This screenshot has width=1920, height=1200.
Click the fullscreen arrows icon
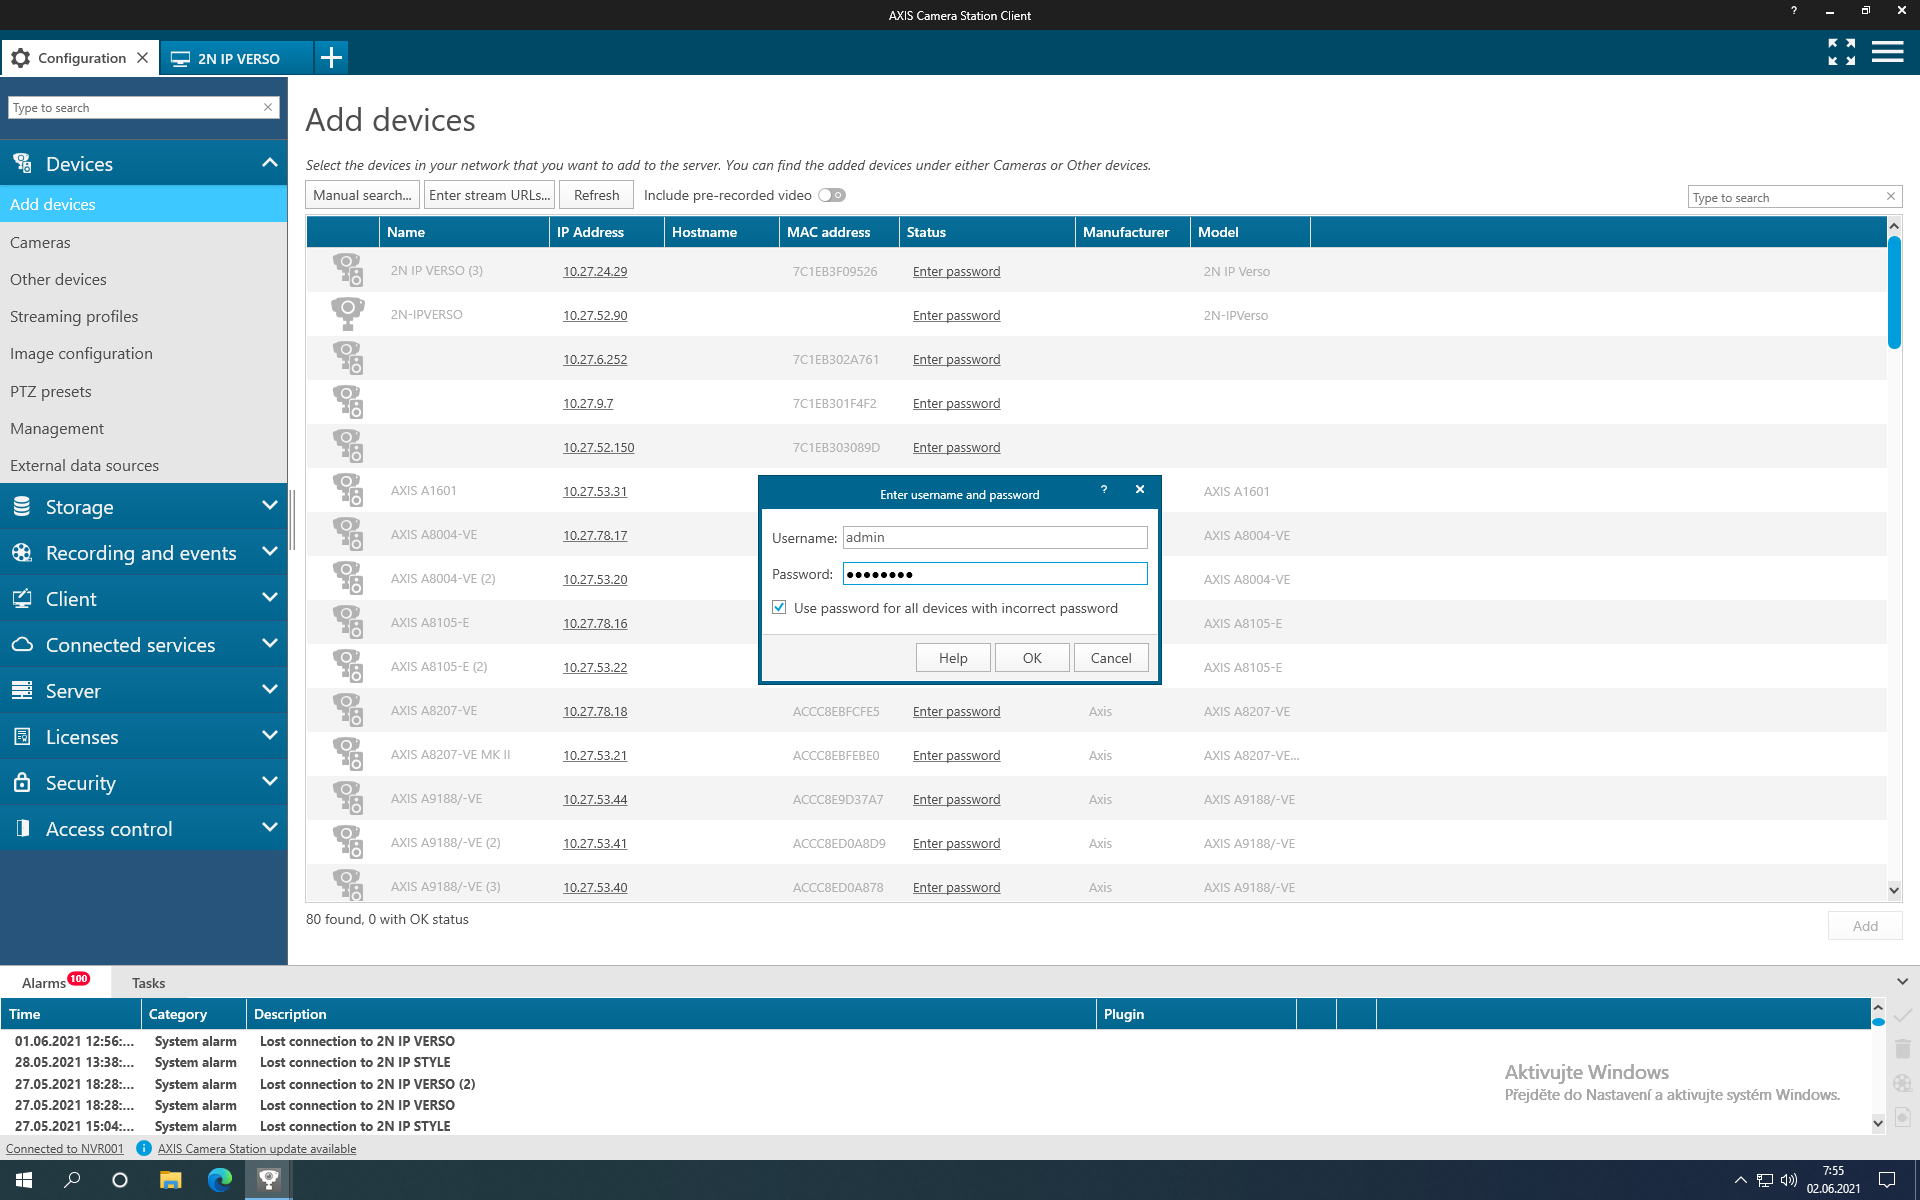pyautogui.click(x=1841, y=52)
